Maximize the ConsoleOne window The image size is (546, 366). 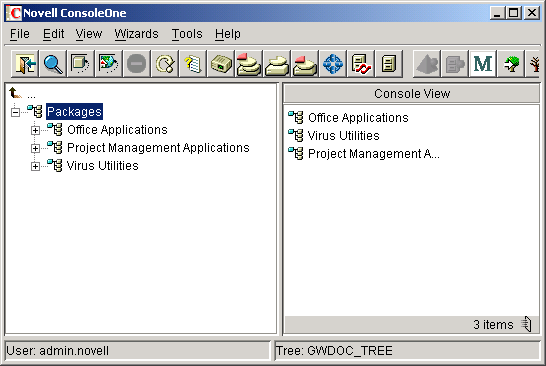point(514,13)
